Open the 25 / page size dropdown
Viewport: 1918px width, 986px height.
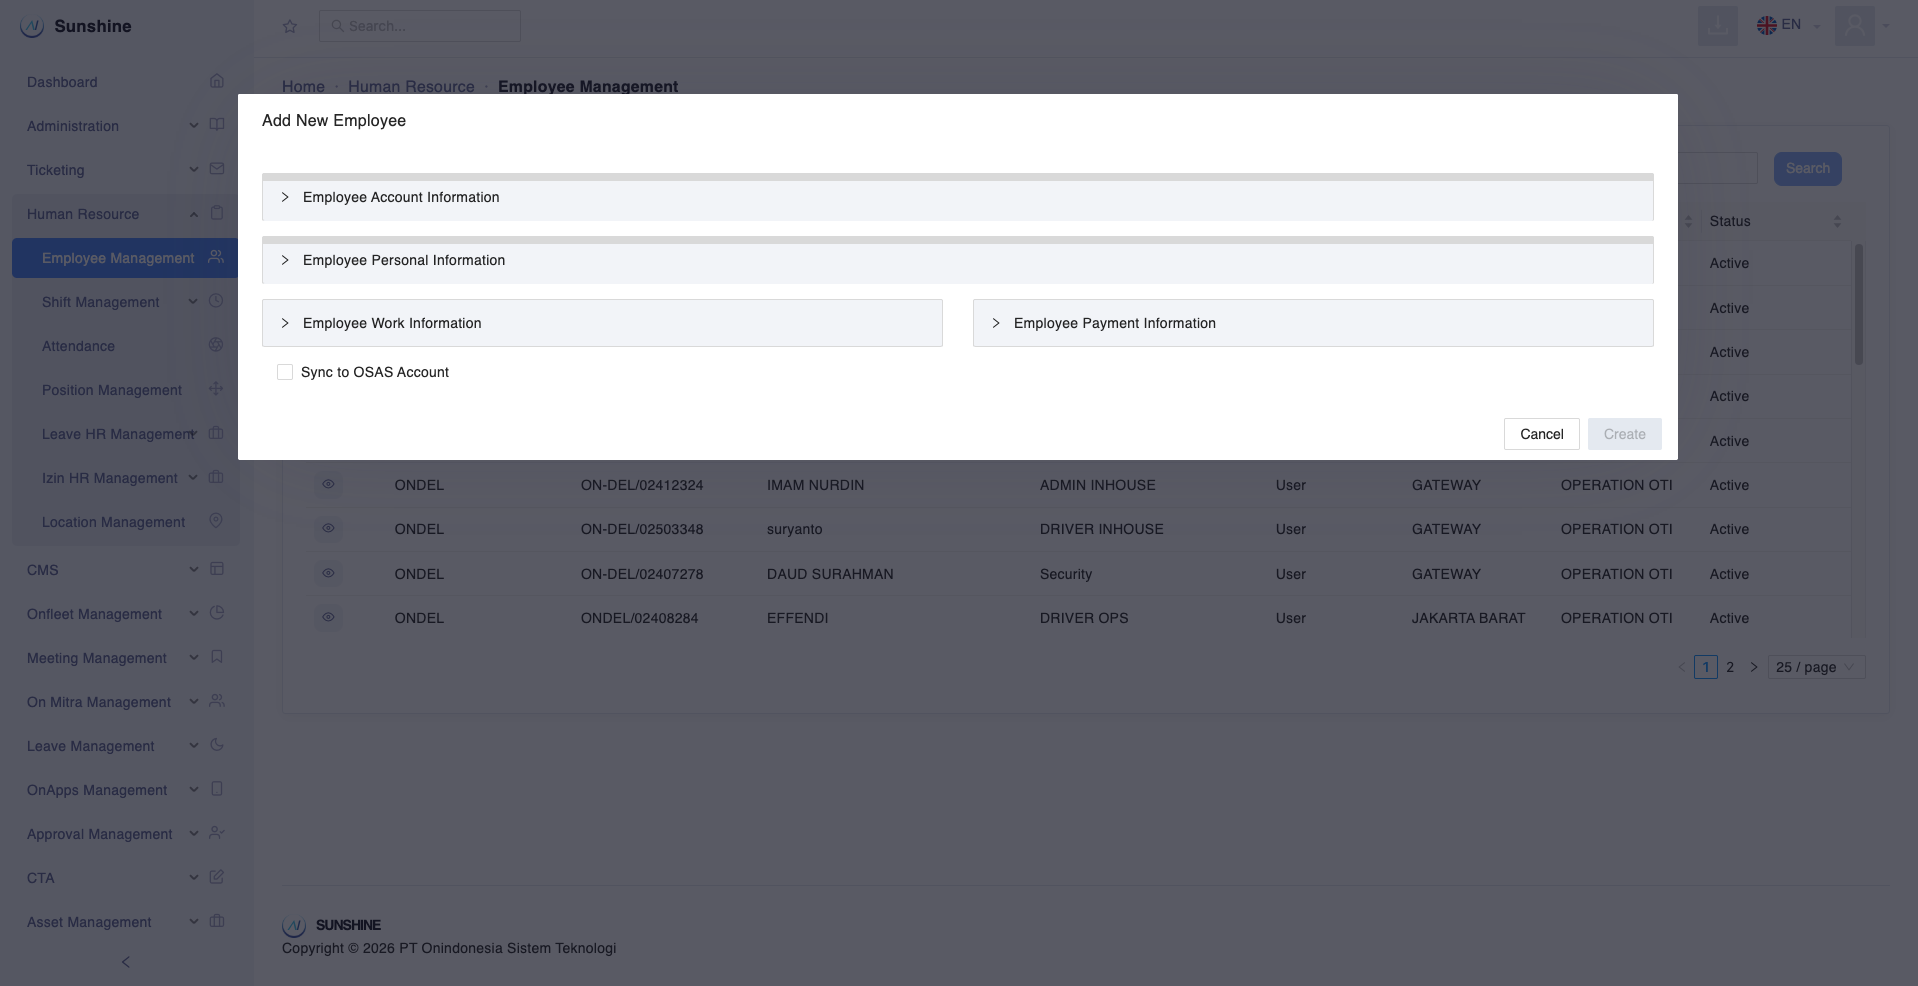click(1815, 667)
